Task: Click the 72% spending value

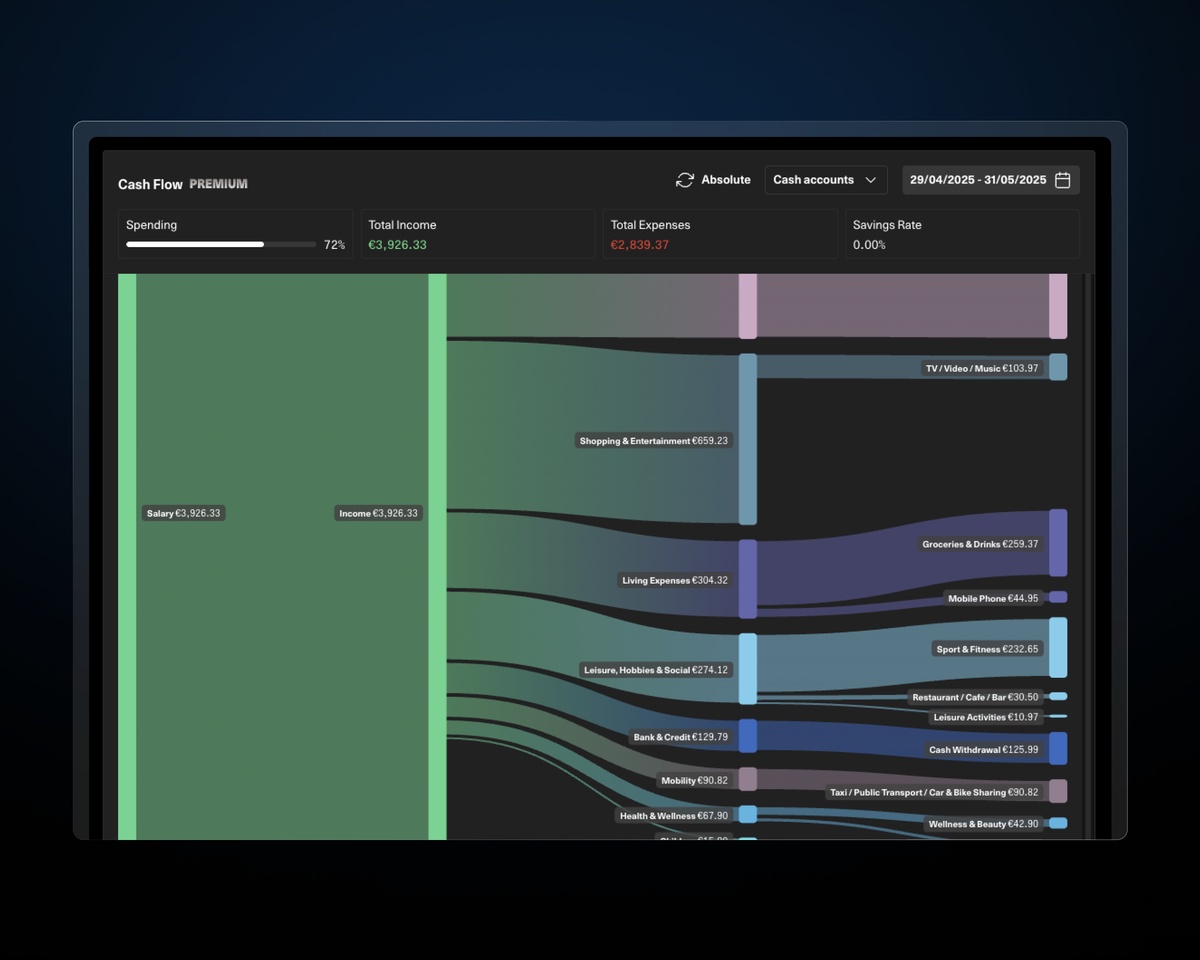Action: point(334,245)
